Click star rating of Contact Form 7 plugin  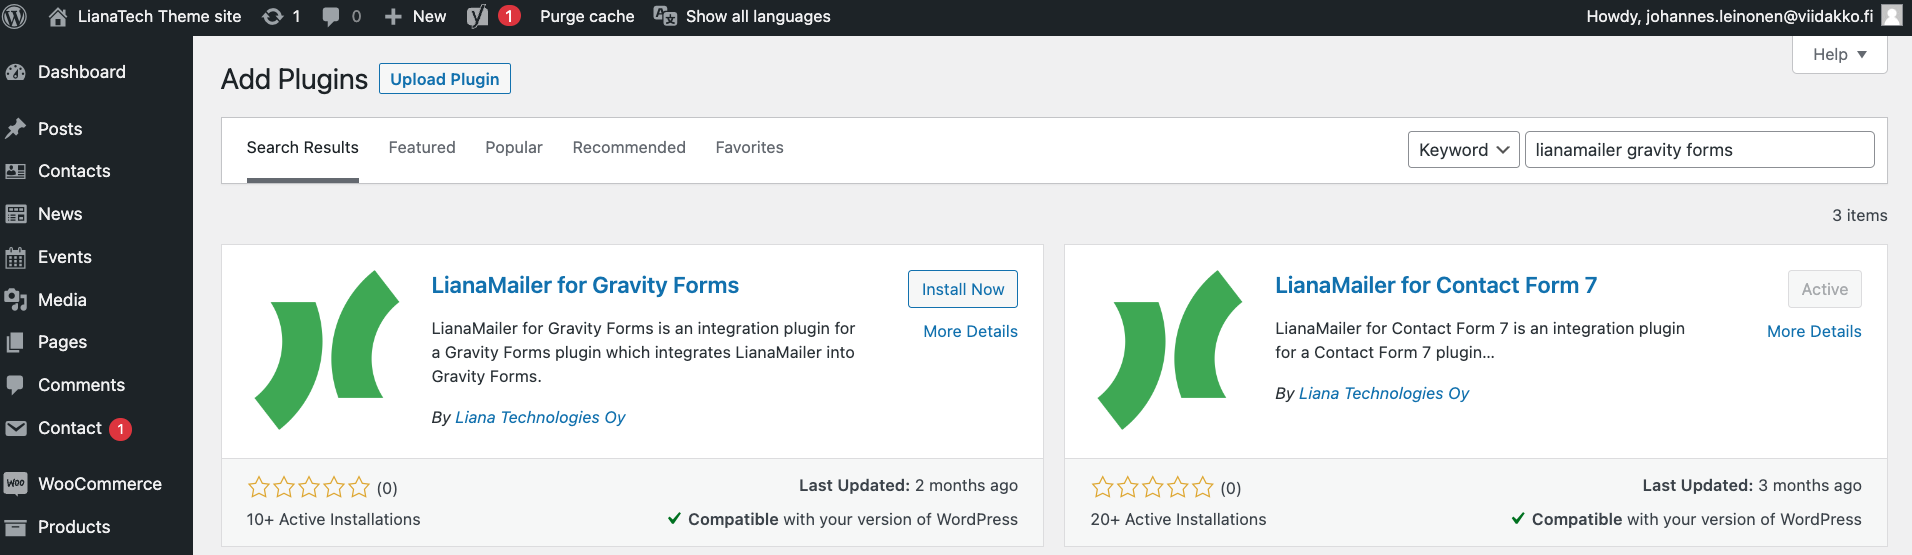pos(1152,488)
